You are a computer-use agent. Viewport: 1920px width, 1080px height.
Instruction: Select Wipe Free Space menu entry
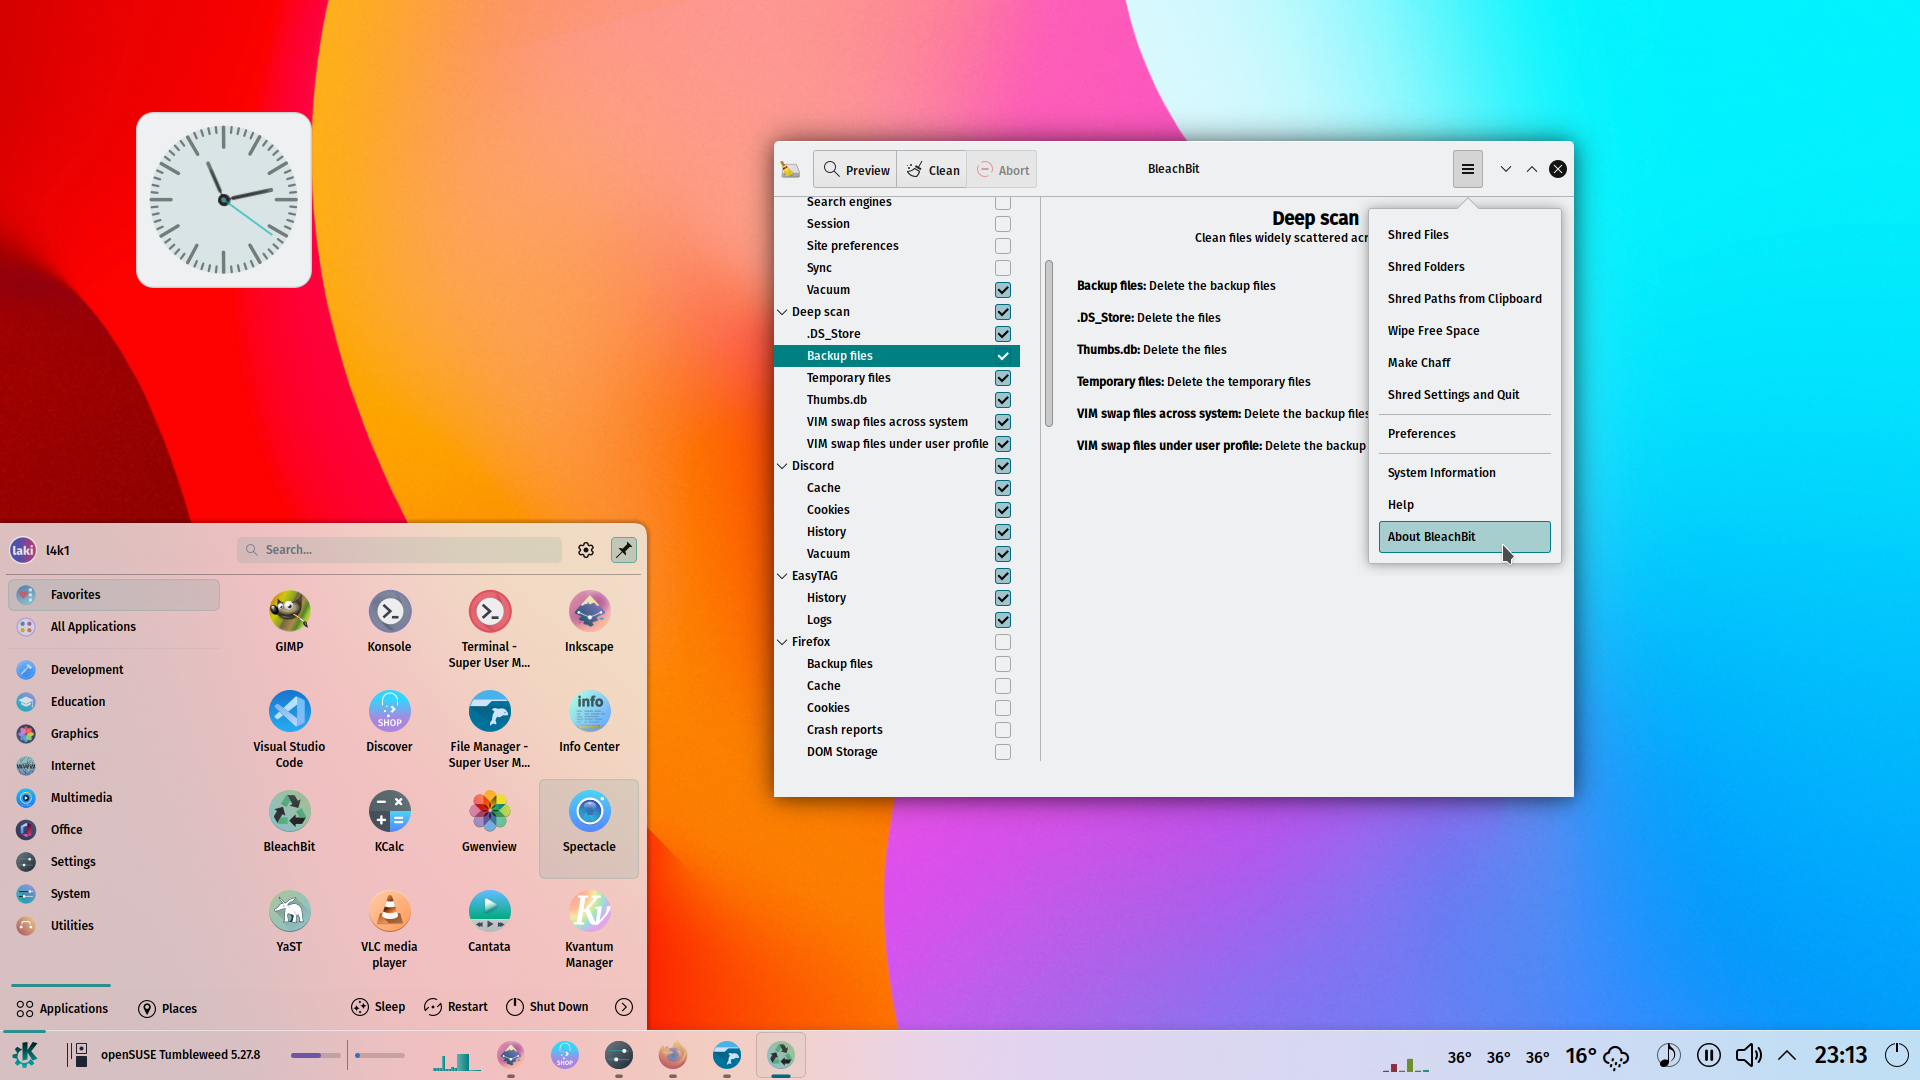[x=1464, y=331]
